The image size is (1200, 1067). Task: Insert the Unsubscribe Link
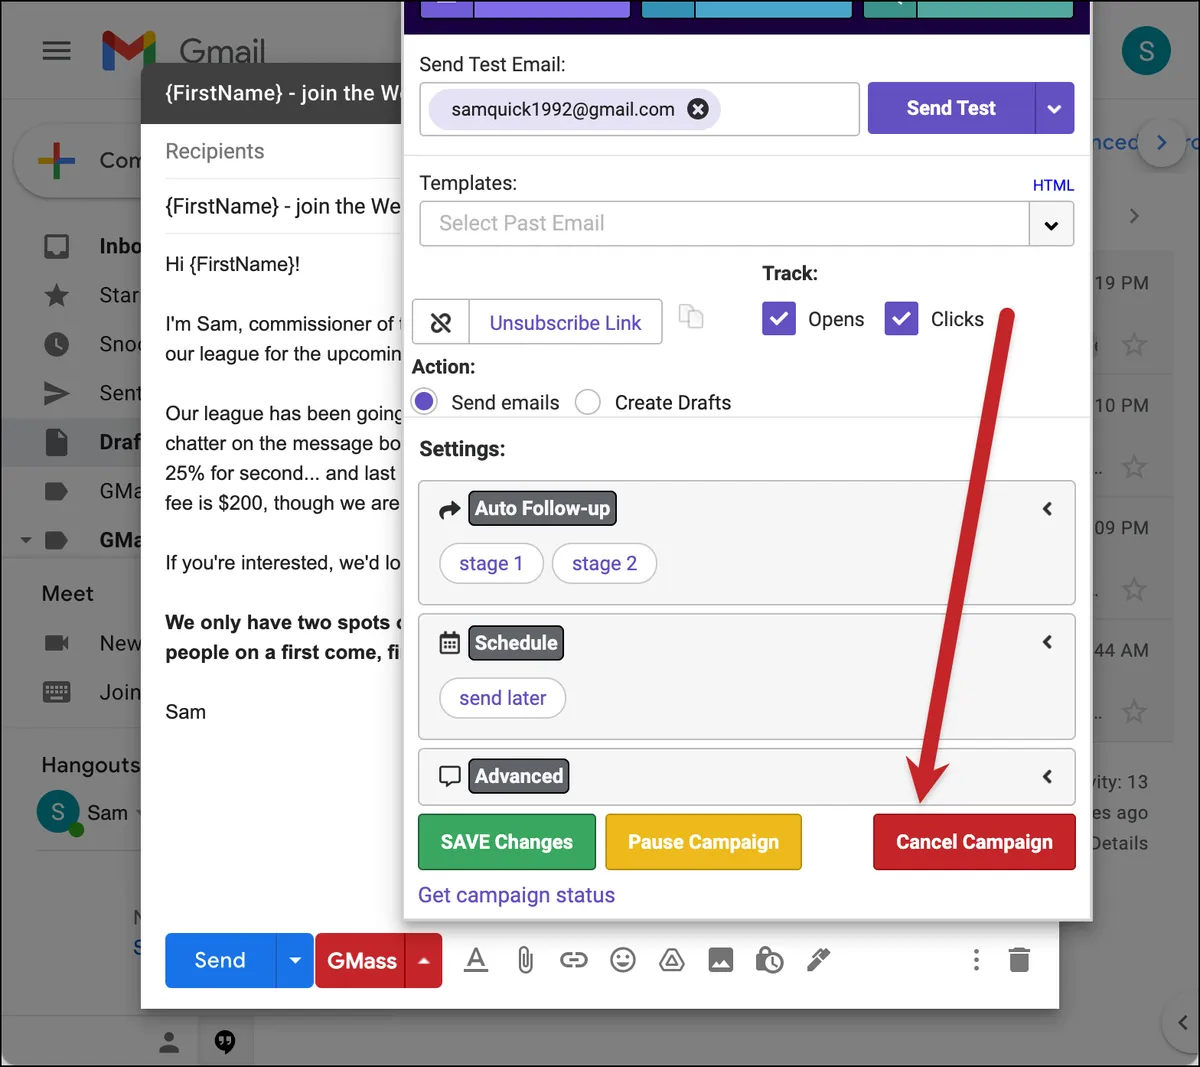565,322
